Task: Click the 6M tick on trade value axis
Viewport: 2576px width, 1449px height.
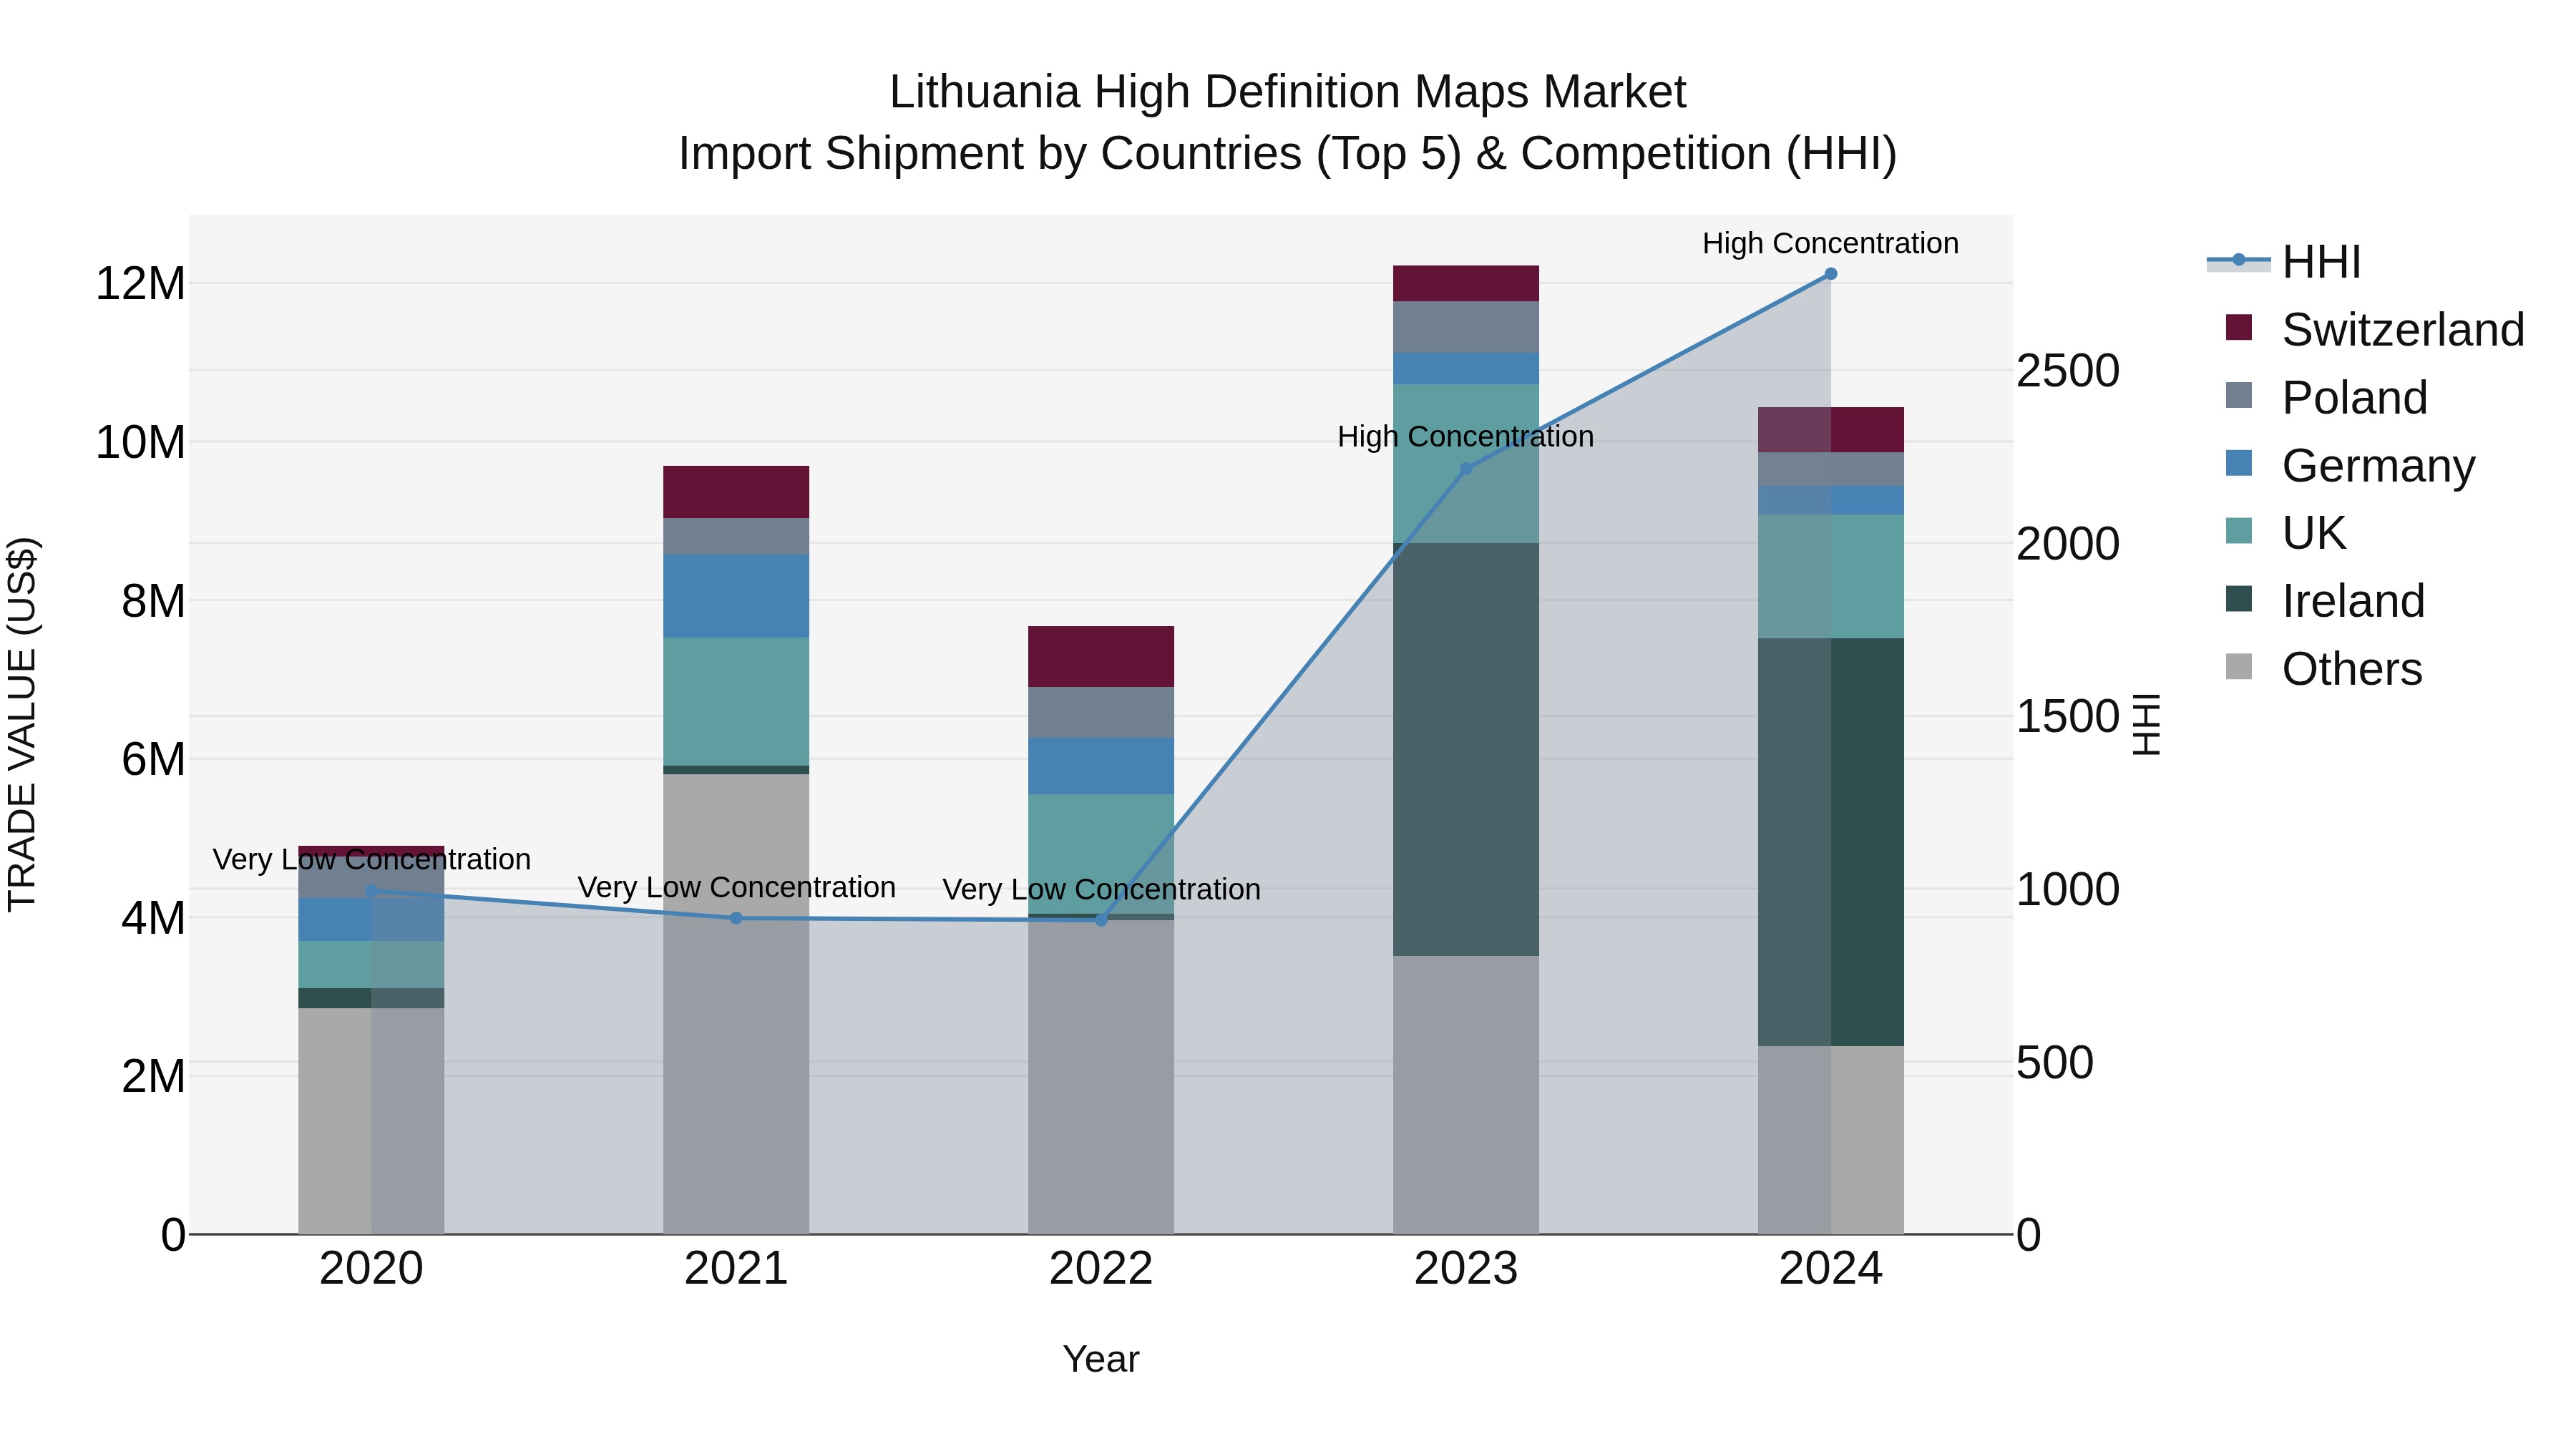Action: [153, 759]
